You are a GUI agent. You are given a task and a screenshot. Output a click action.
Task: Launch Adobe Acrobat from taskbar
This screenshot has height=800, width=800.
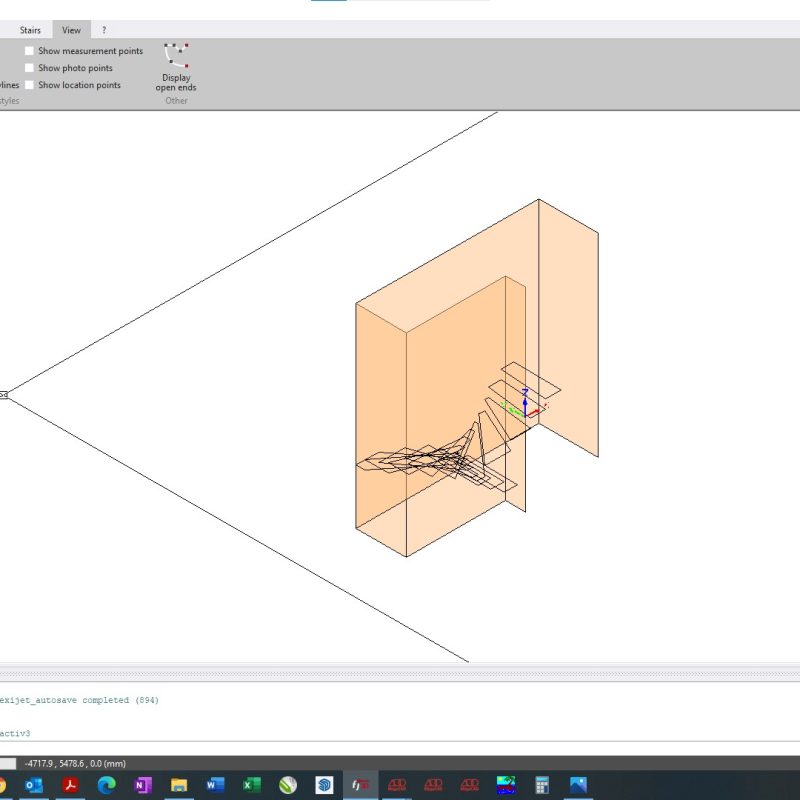(x=71, y=785)
